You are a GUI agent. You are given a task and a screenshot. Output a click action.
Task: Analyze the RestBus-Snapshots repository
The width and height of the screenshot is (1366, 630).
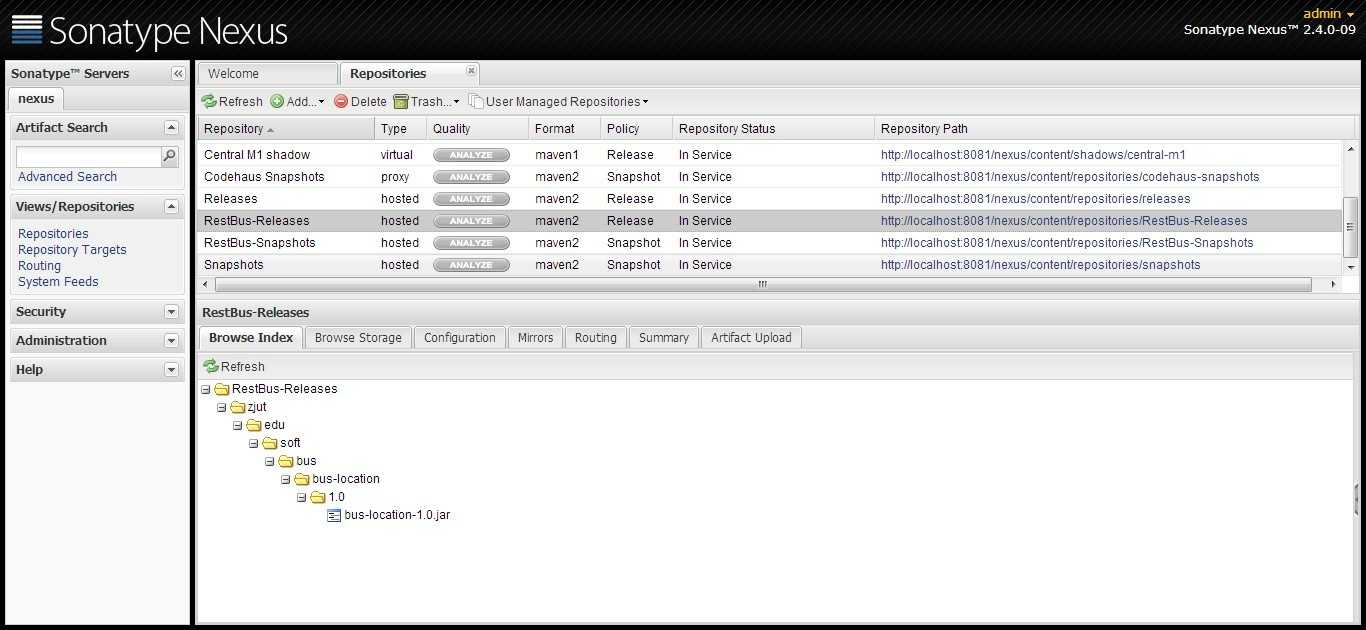(471, 243)
